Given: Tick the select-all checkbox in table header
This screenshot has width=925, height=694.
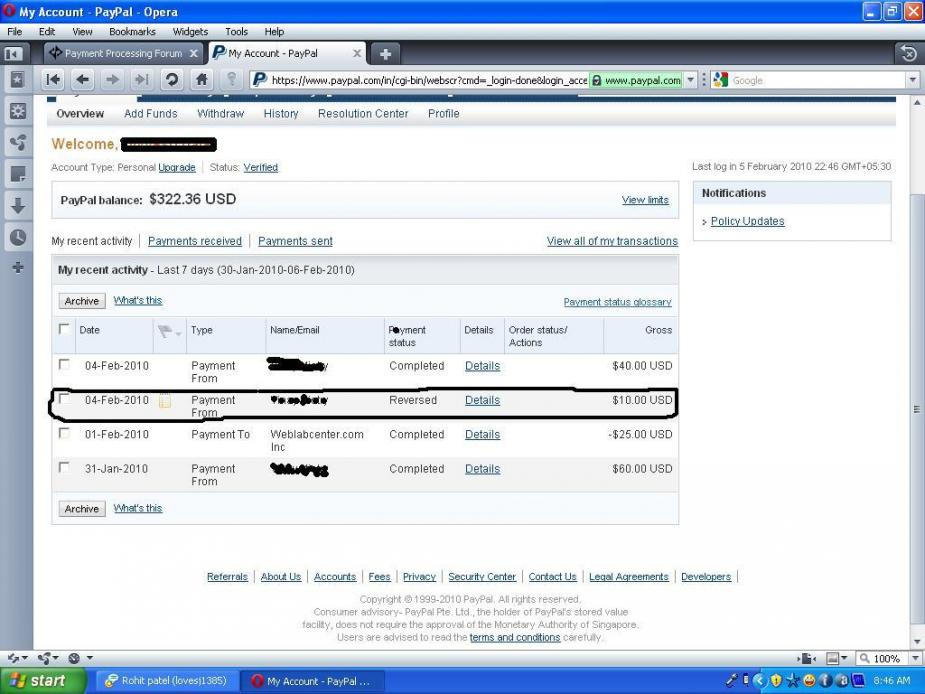Looking at the screenshot, I should click(64, 329).
